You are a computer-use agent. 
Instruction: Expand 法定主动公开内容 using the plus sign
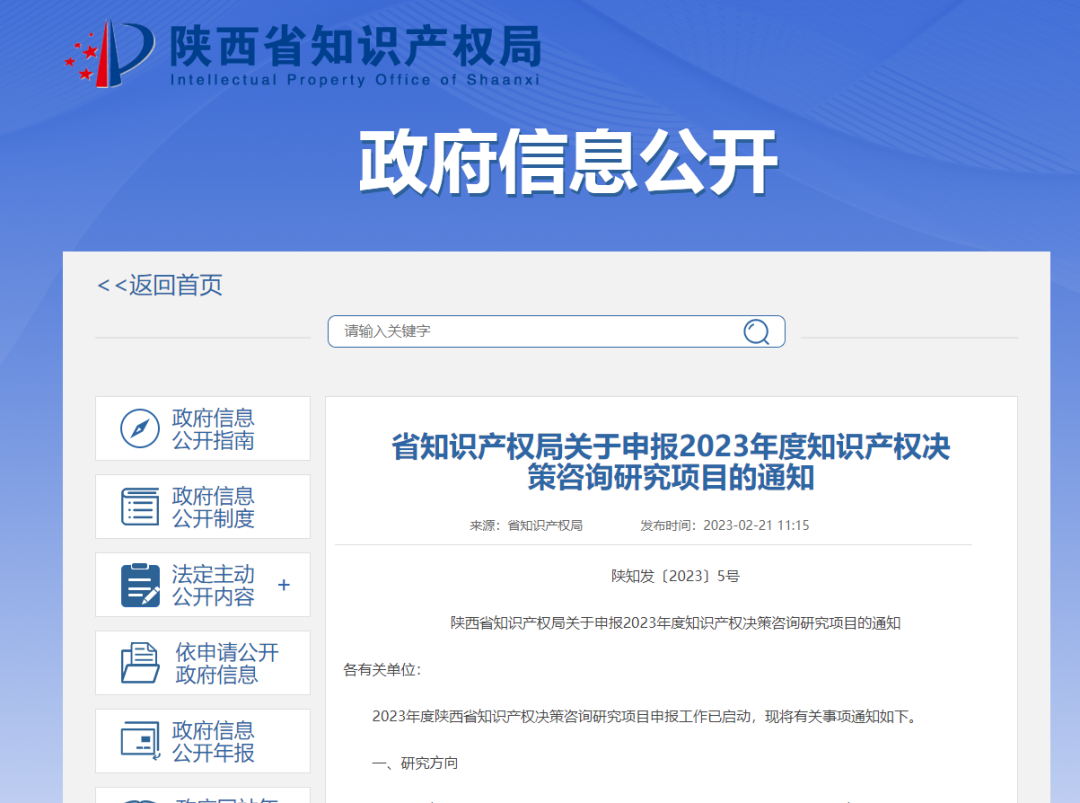[x=283, y=585]
